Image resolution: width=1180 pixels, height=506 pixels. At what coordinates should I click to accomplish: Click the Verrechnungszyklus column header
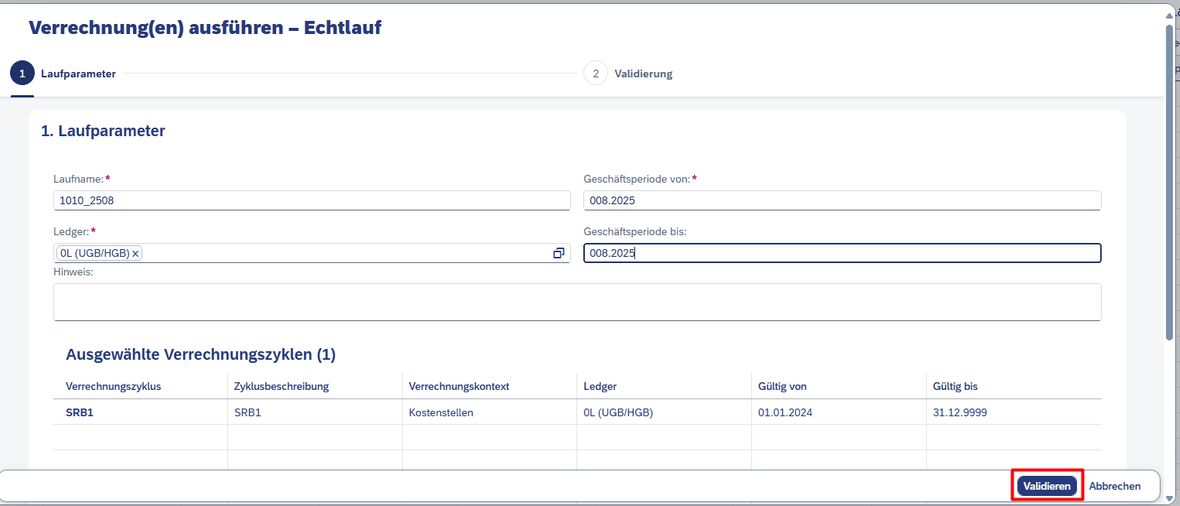point(114,386)
